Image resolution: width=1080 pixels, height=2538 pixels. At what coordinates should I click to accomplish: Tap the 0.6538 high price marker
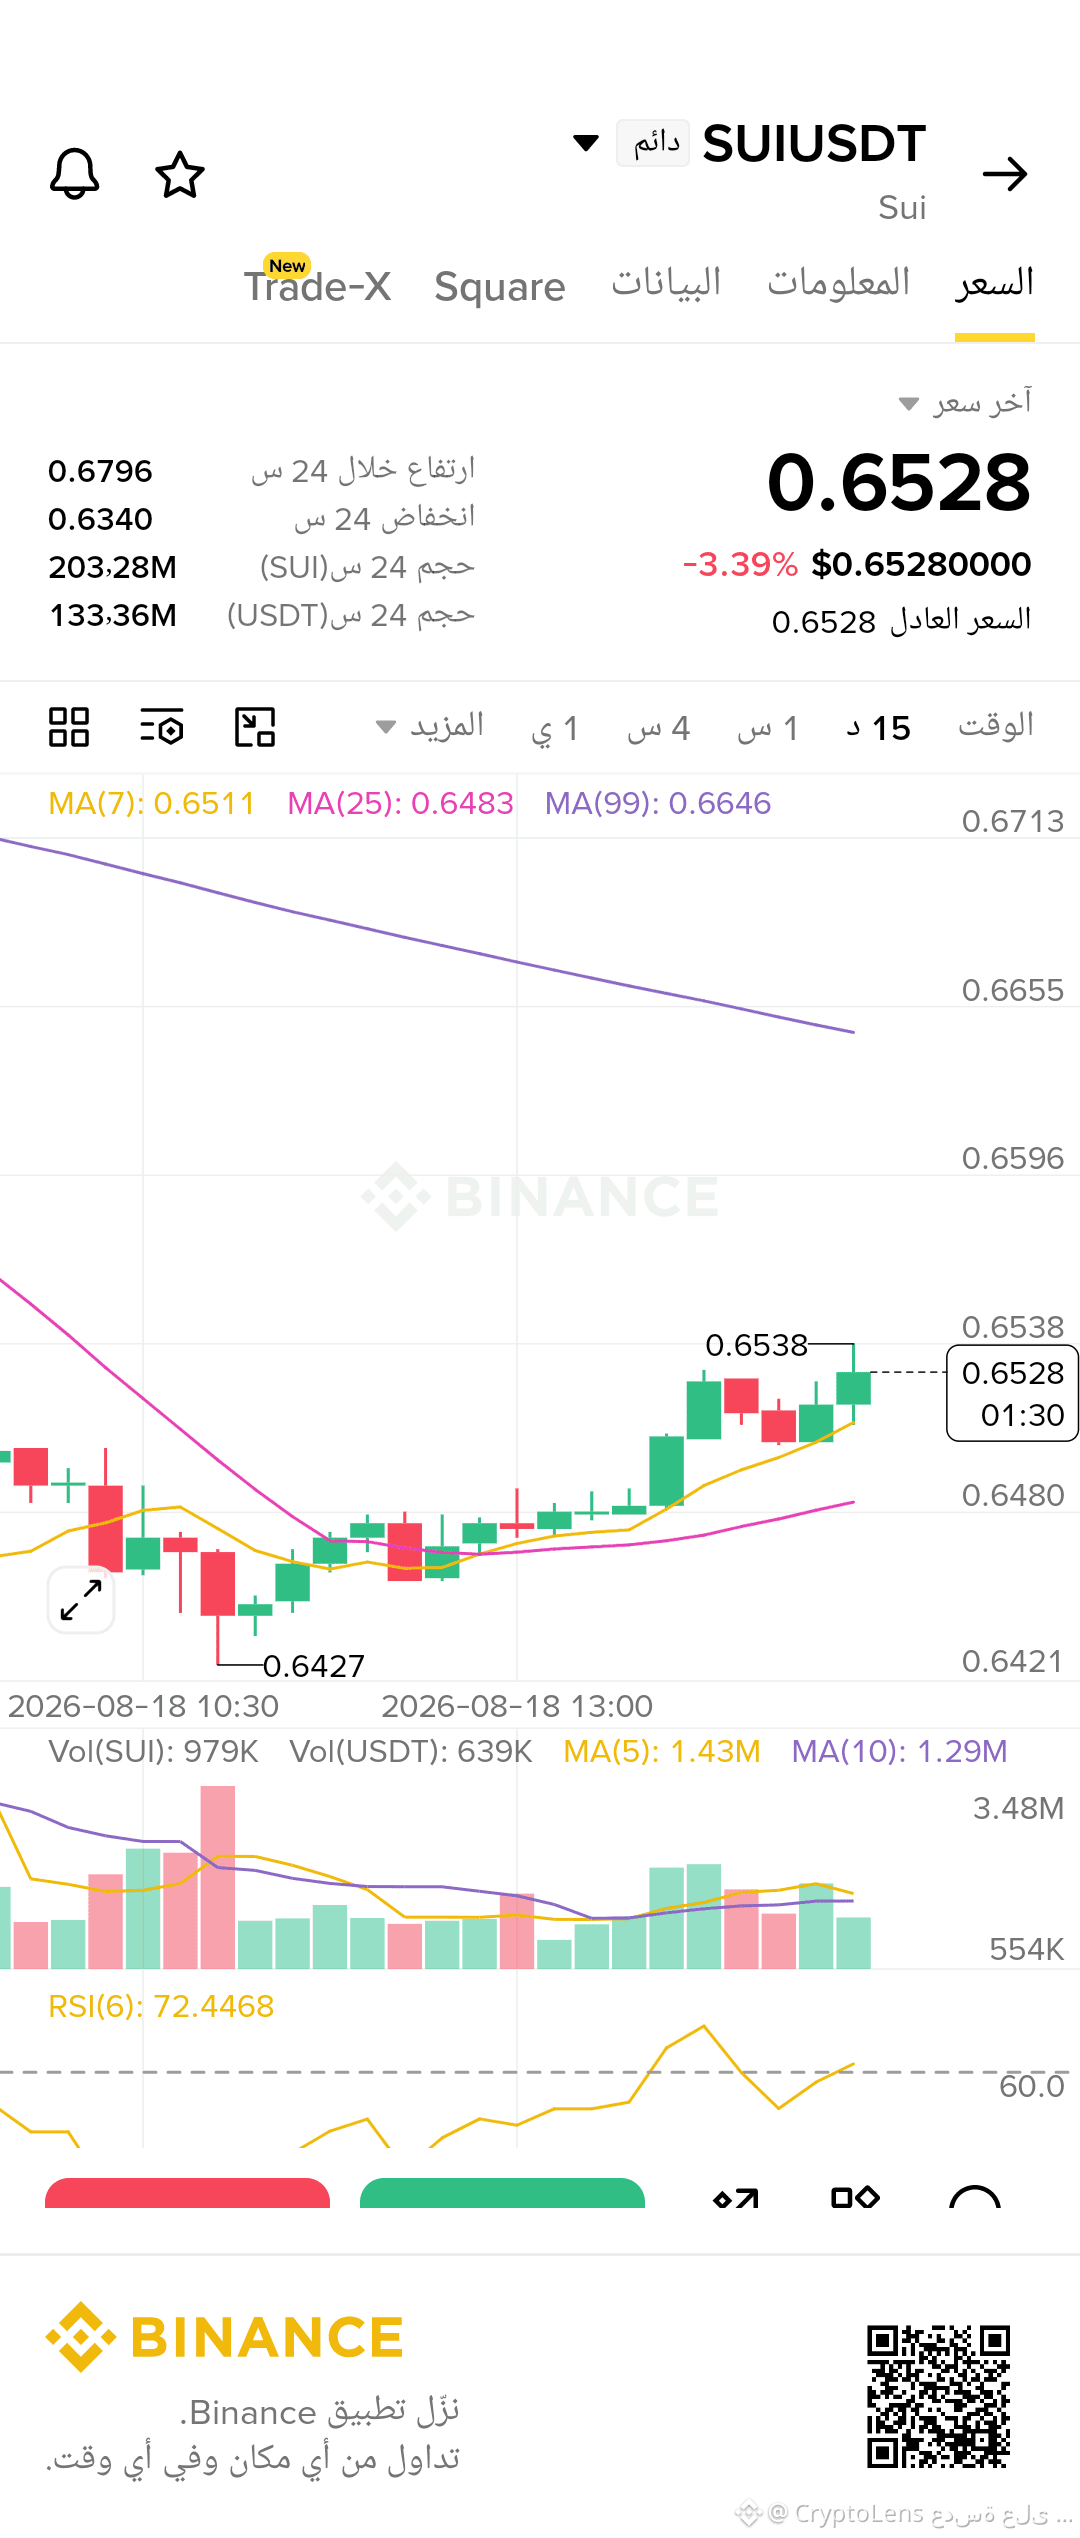[x=756, y=1345]
